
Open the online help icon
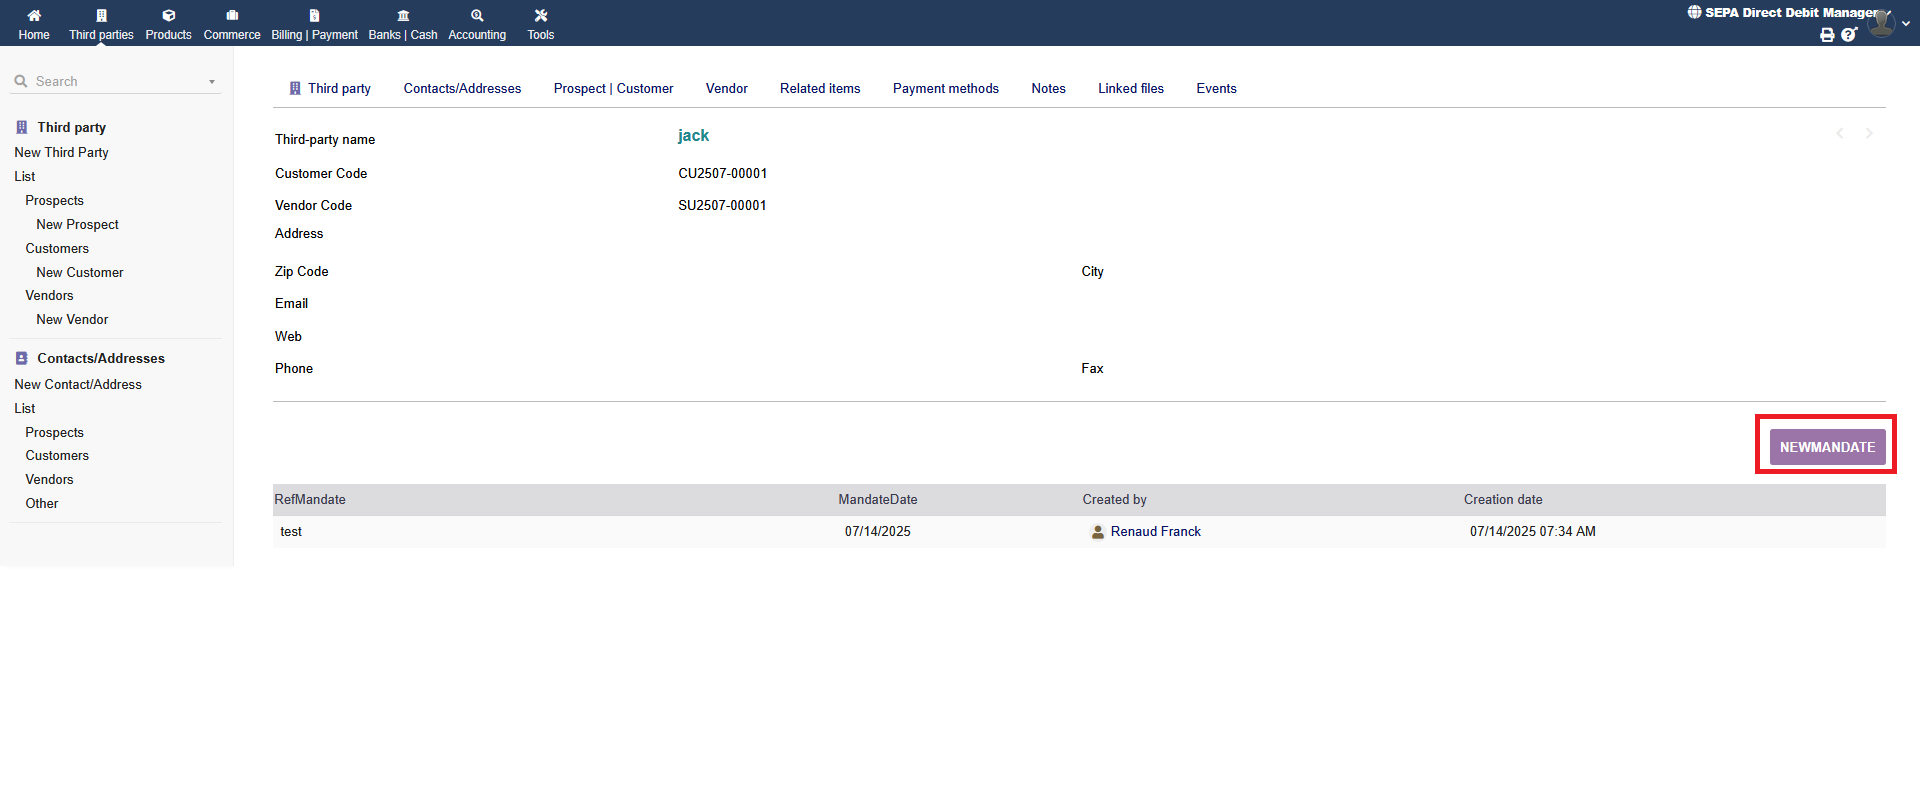pyautogui.click(x=1849, y=35)
